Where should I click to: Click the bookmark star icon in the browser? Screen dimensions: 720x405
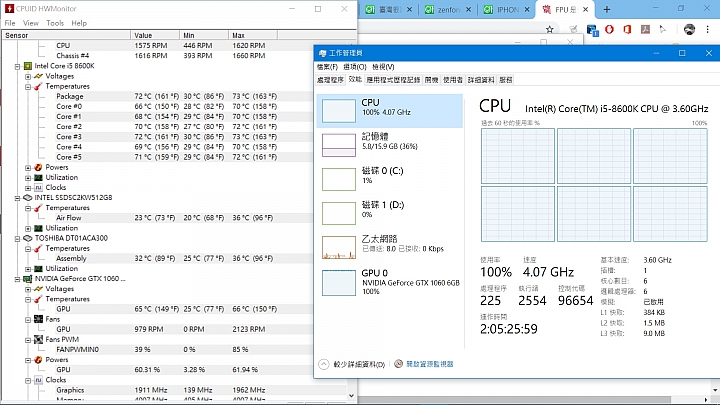click(550, 29)
